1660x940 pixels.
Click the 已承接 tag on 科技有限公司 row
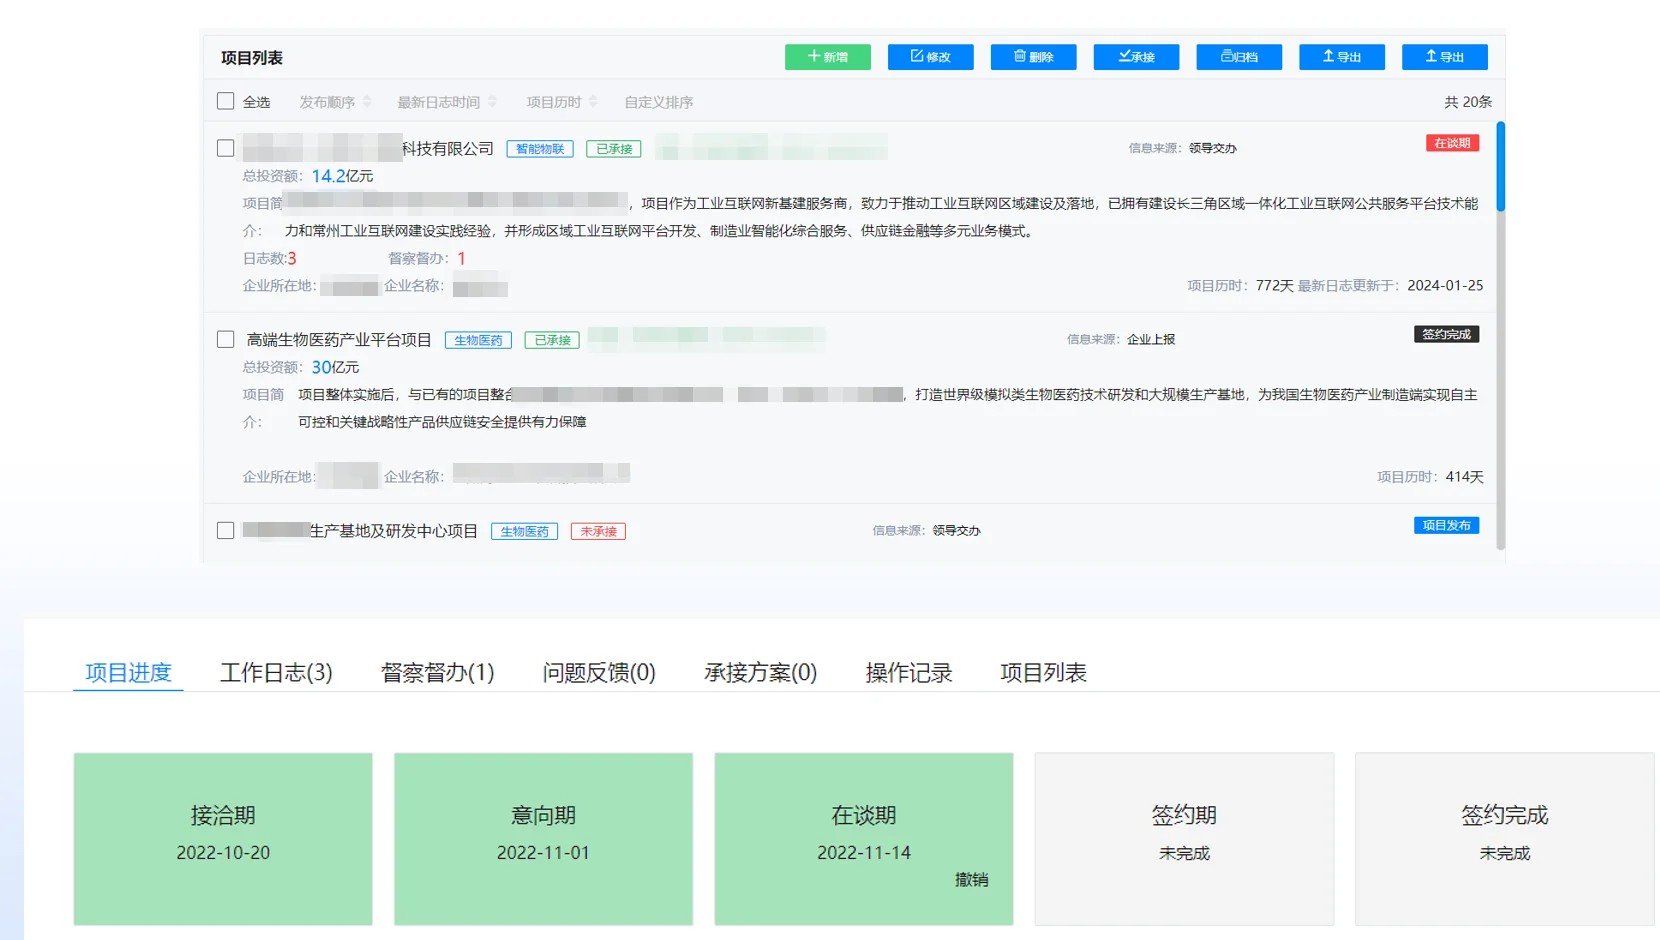(614, 149)
